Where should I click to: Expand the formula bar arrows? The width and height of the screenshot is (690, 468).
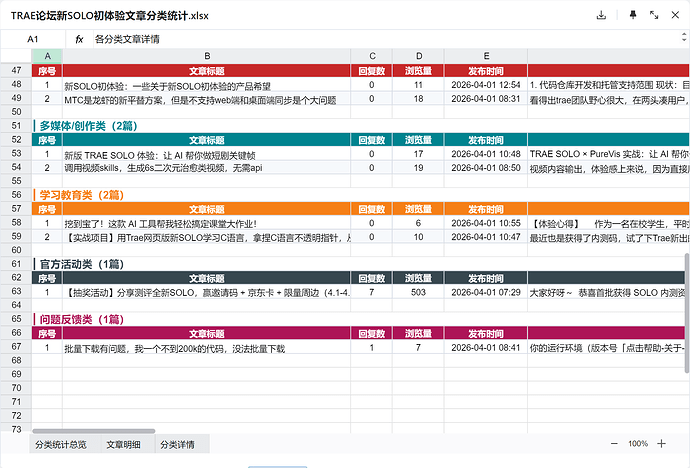pos(684,37)
